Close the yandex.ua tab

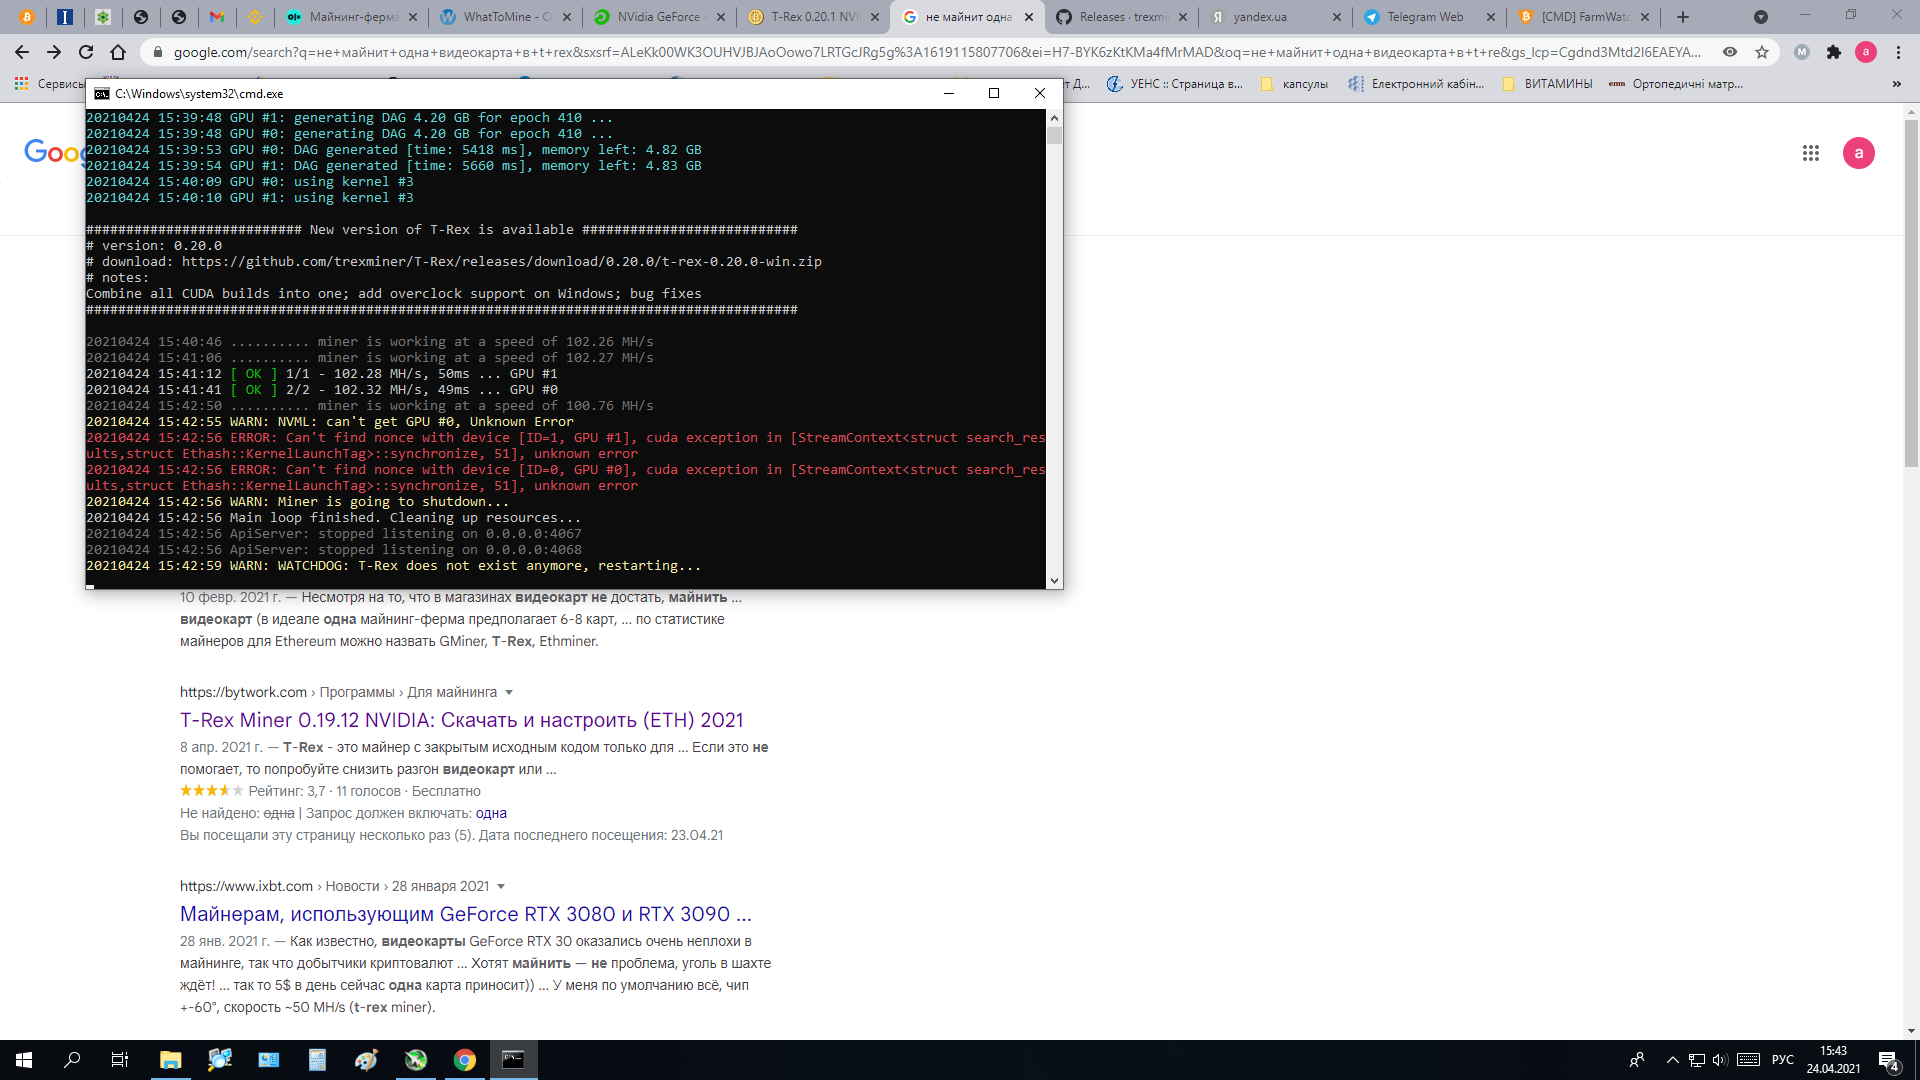pos(1338,17)
